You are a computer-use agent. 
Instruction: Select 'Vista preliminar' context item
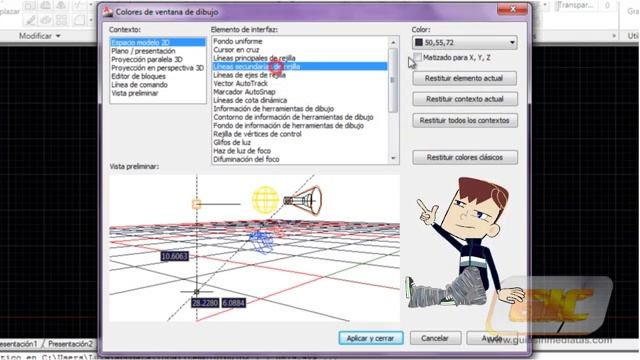(135, 93)
